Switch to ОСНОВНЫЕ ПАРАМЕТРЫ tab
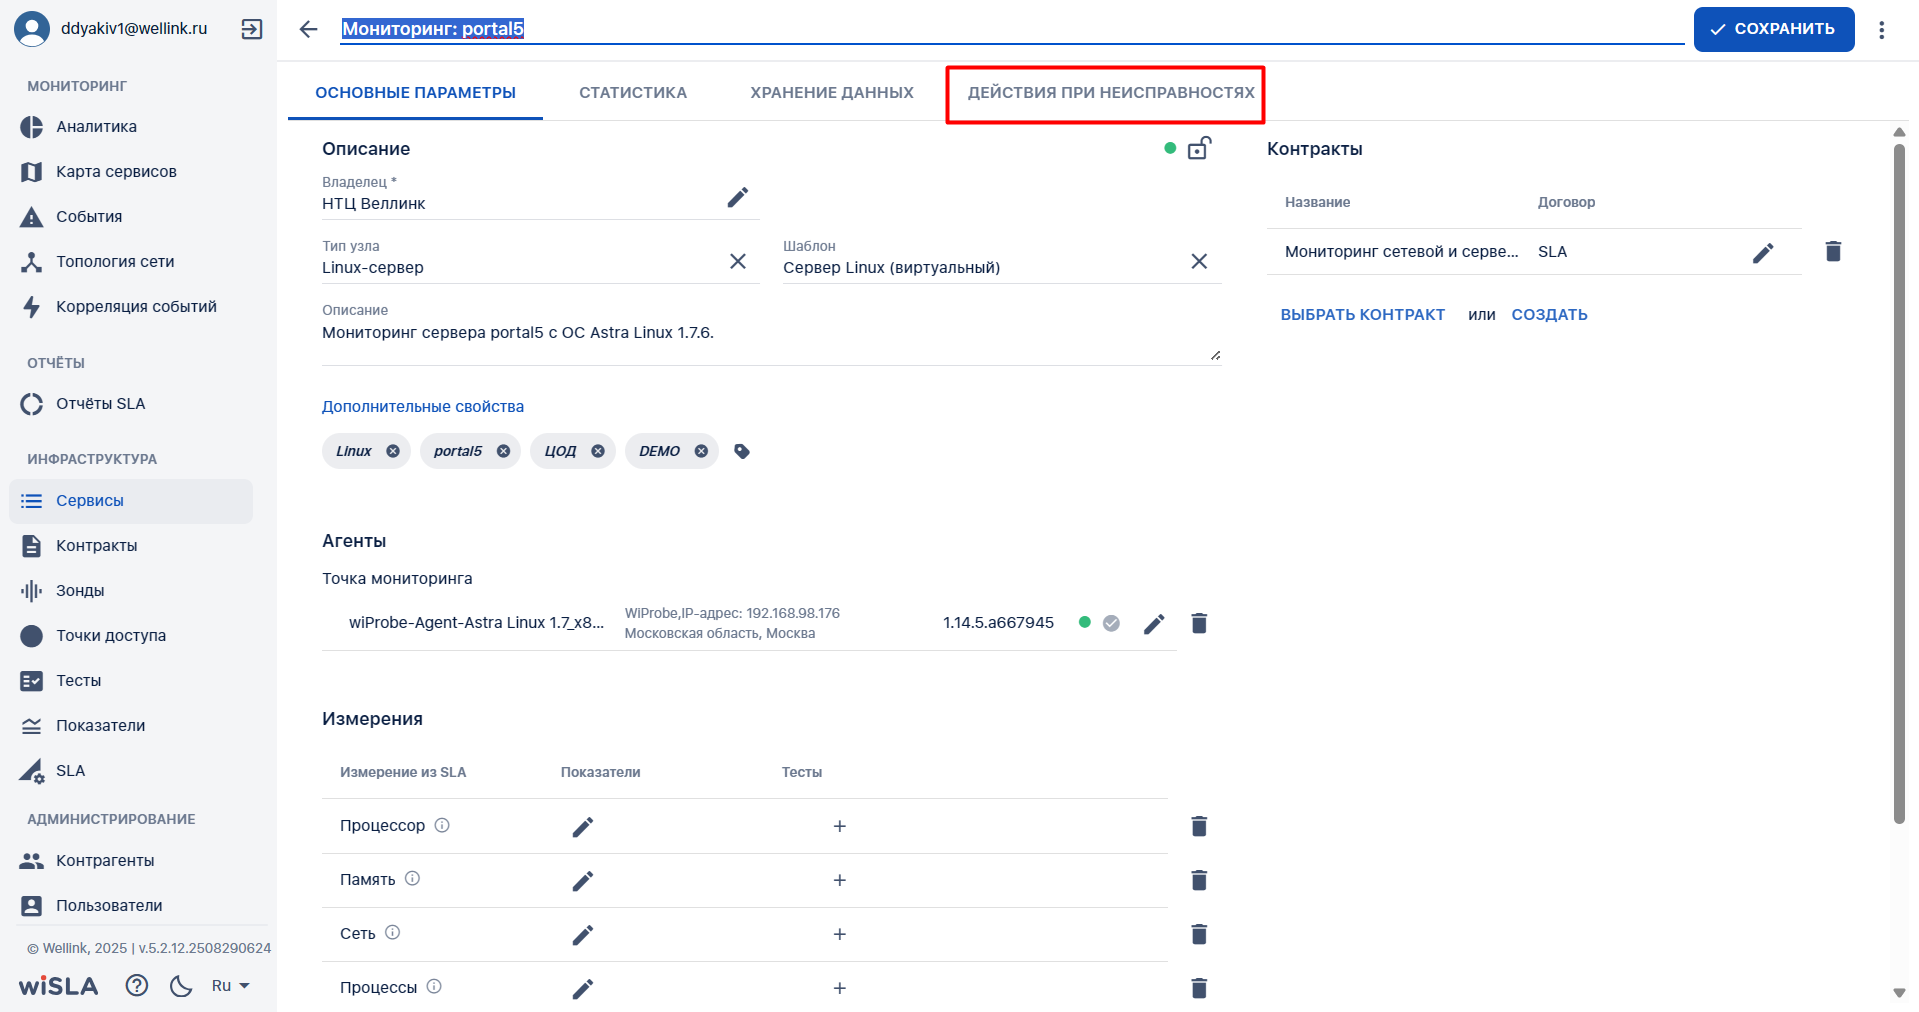Image resolution: width=1919 pixels, height=1012 pixels. point(415,93)
